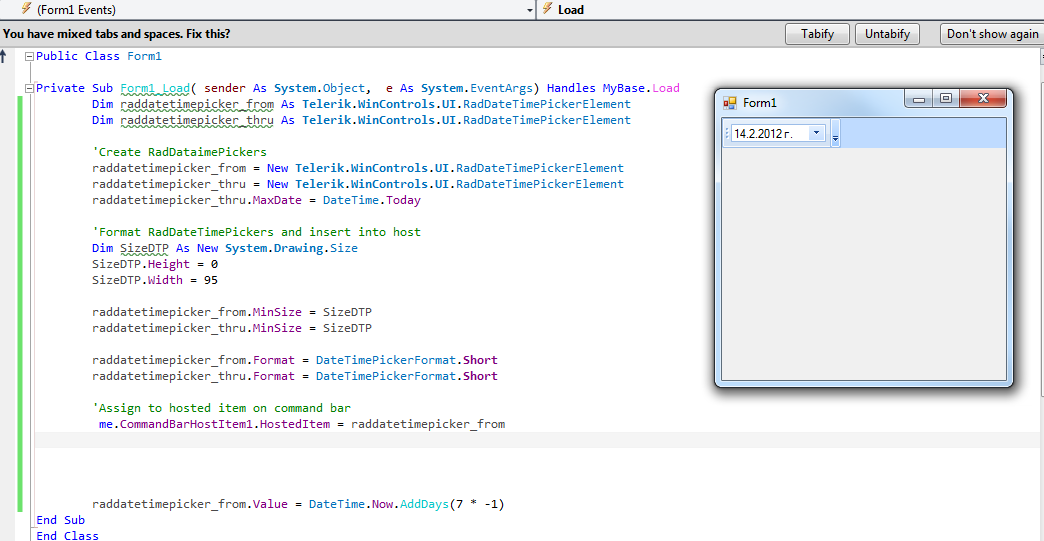Click the lightning icon beside Load
This screenshot has width=1044, height=541.
tap(547, 9)
